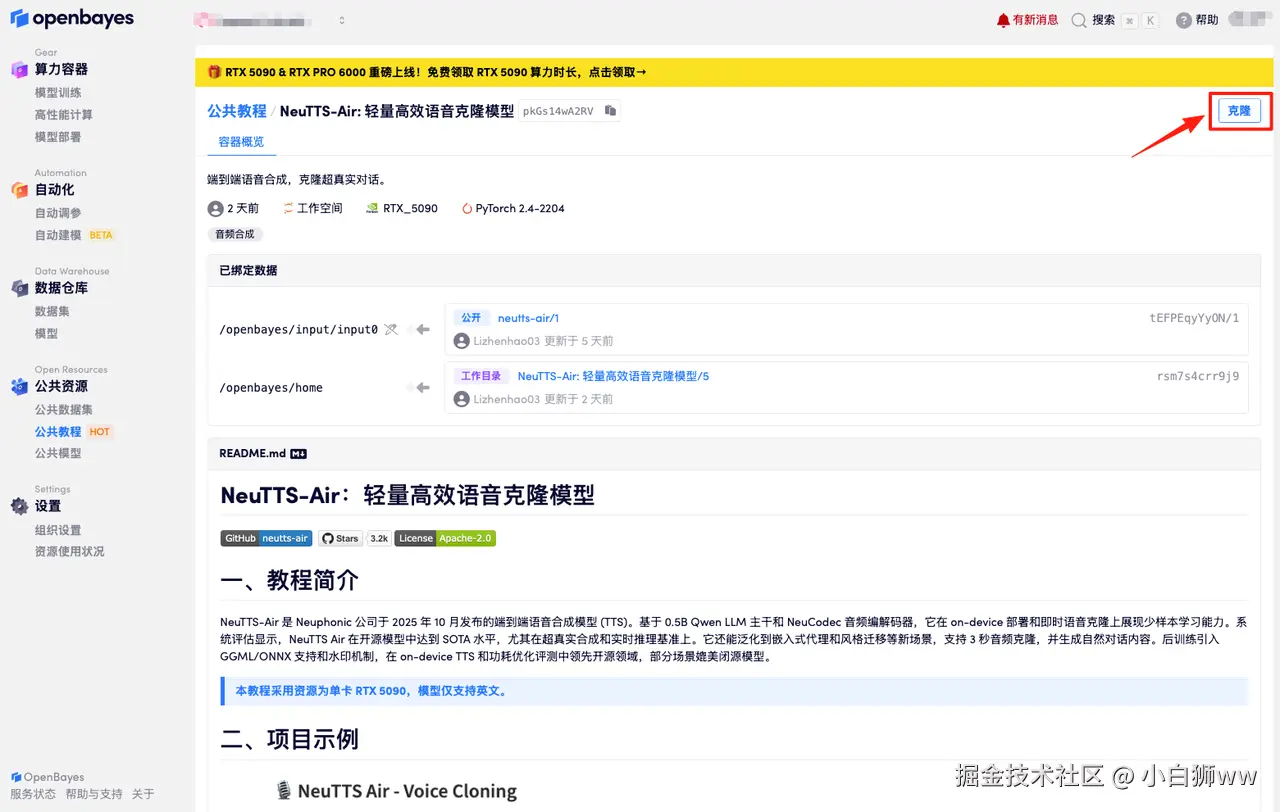1280x812 pixels.
Task: Select 公共教程 HOT in sidebar
Action: click(74, 431)
